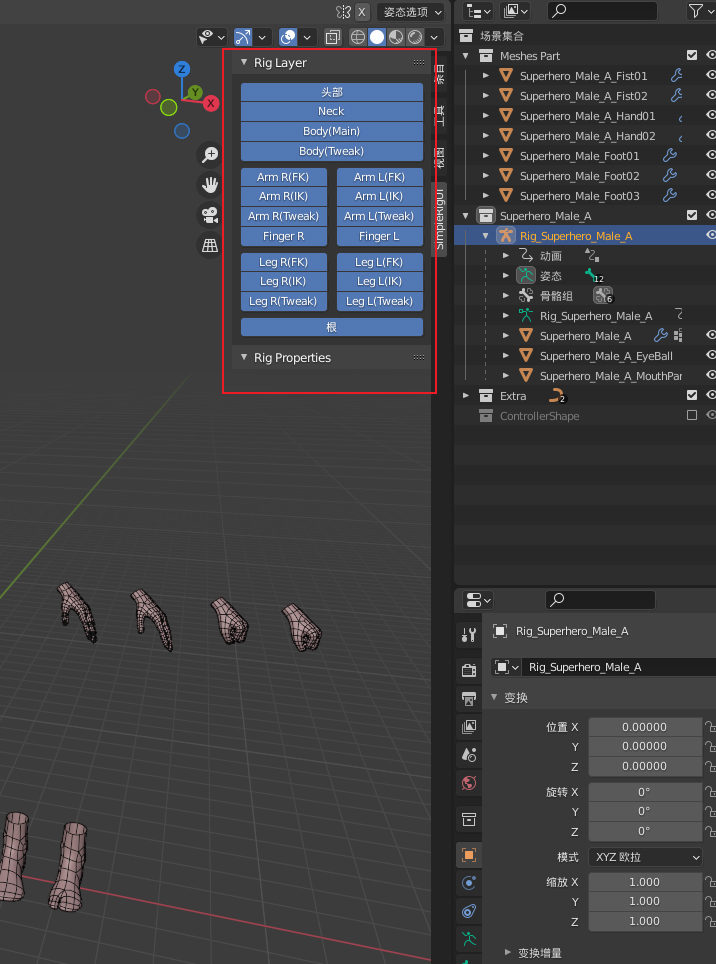The height and width of the screenshot is (964, 716).
Task: Click the pan view hand icon
Action: click(x=210, y=184)
